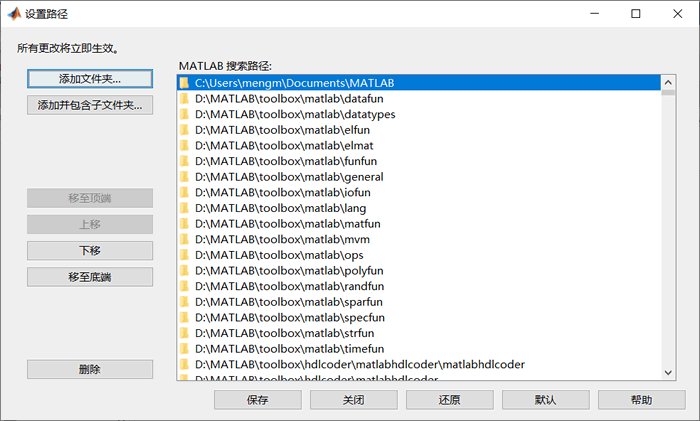Select the toolbox\matlab\datatypes path

pyautogui.click(x=419, y=114)
